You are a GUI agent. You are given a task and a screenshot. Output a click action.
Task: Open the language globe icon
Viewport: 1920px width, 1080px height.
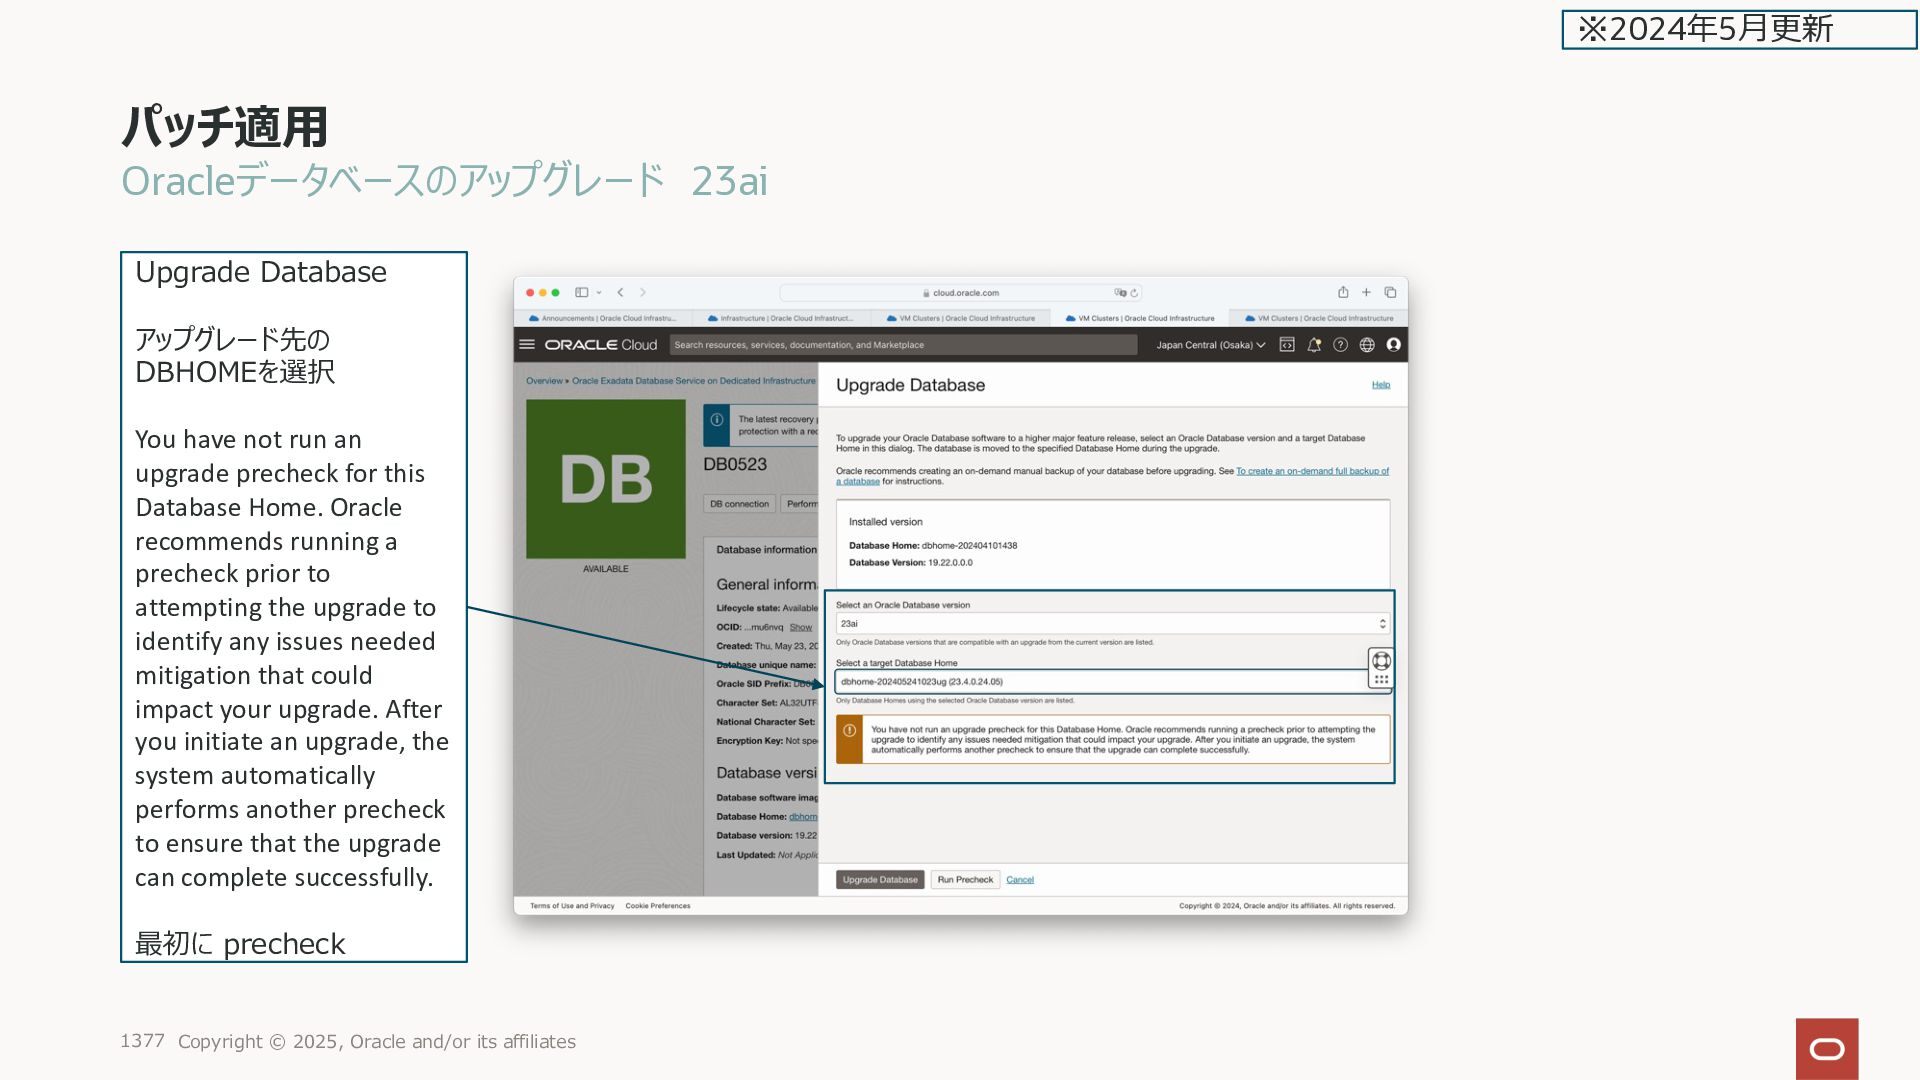tap(1367, 344)
